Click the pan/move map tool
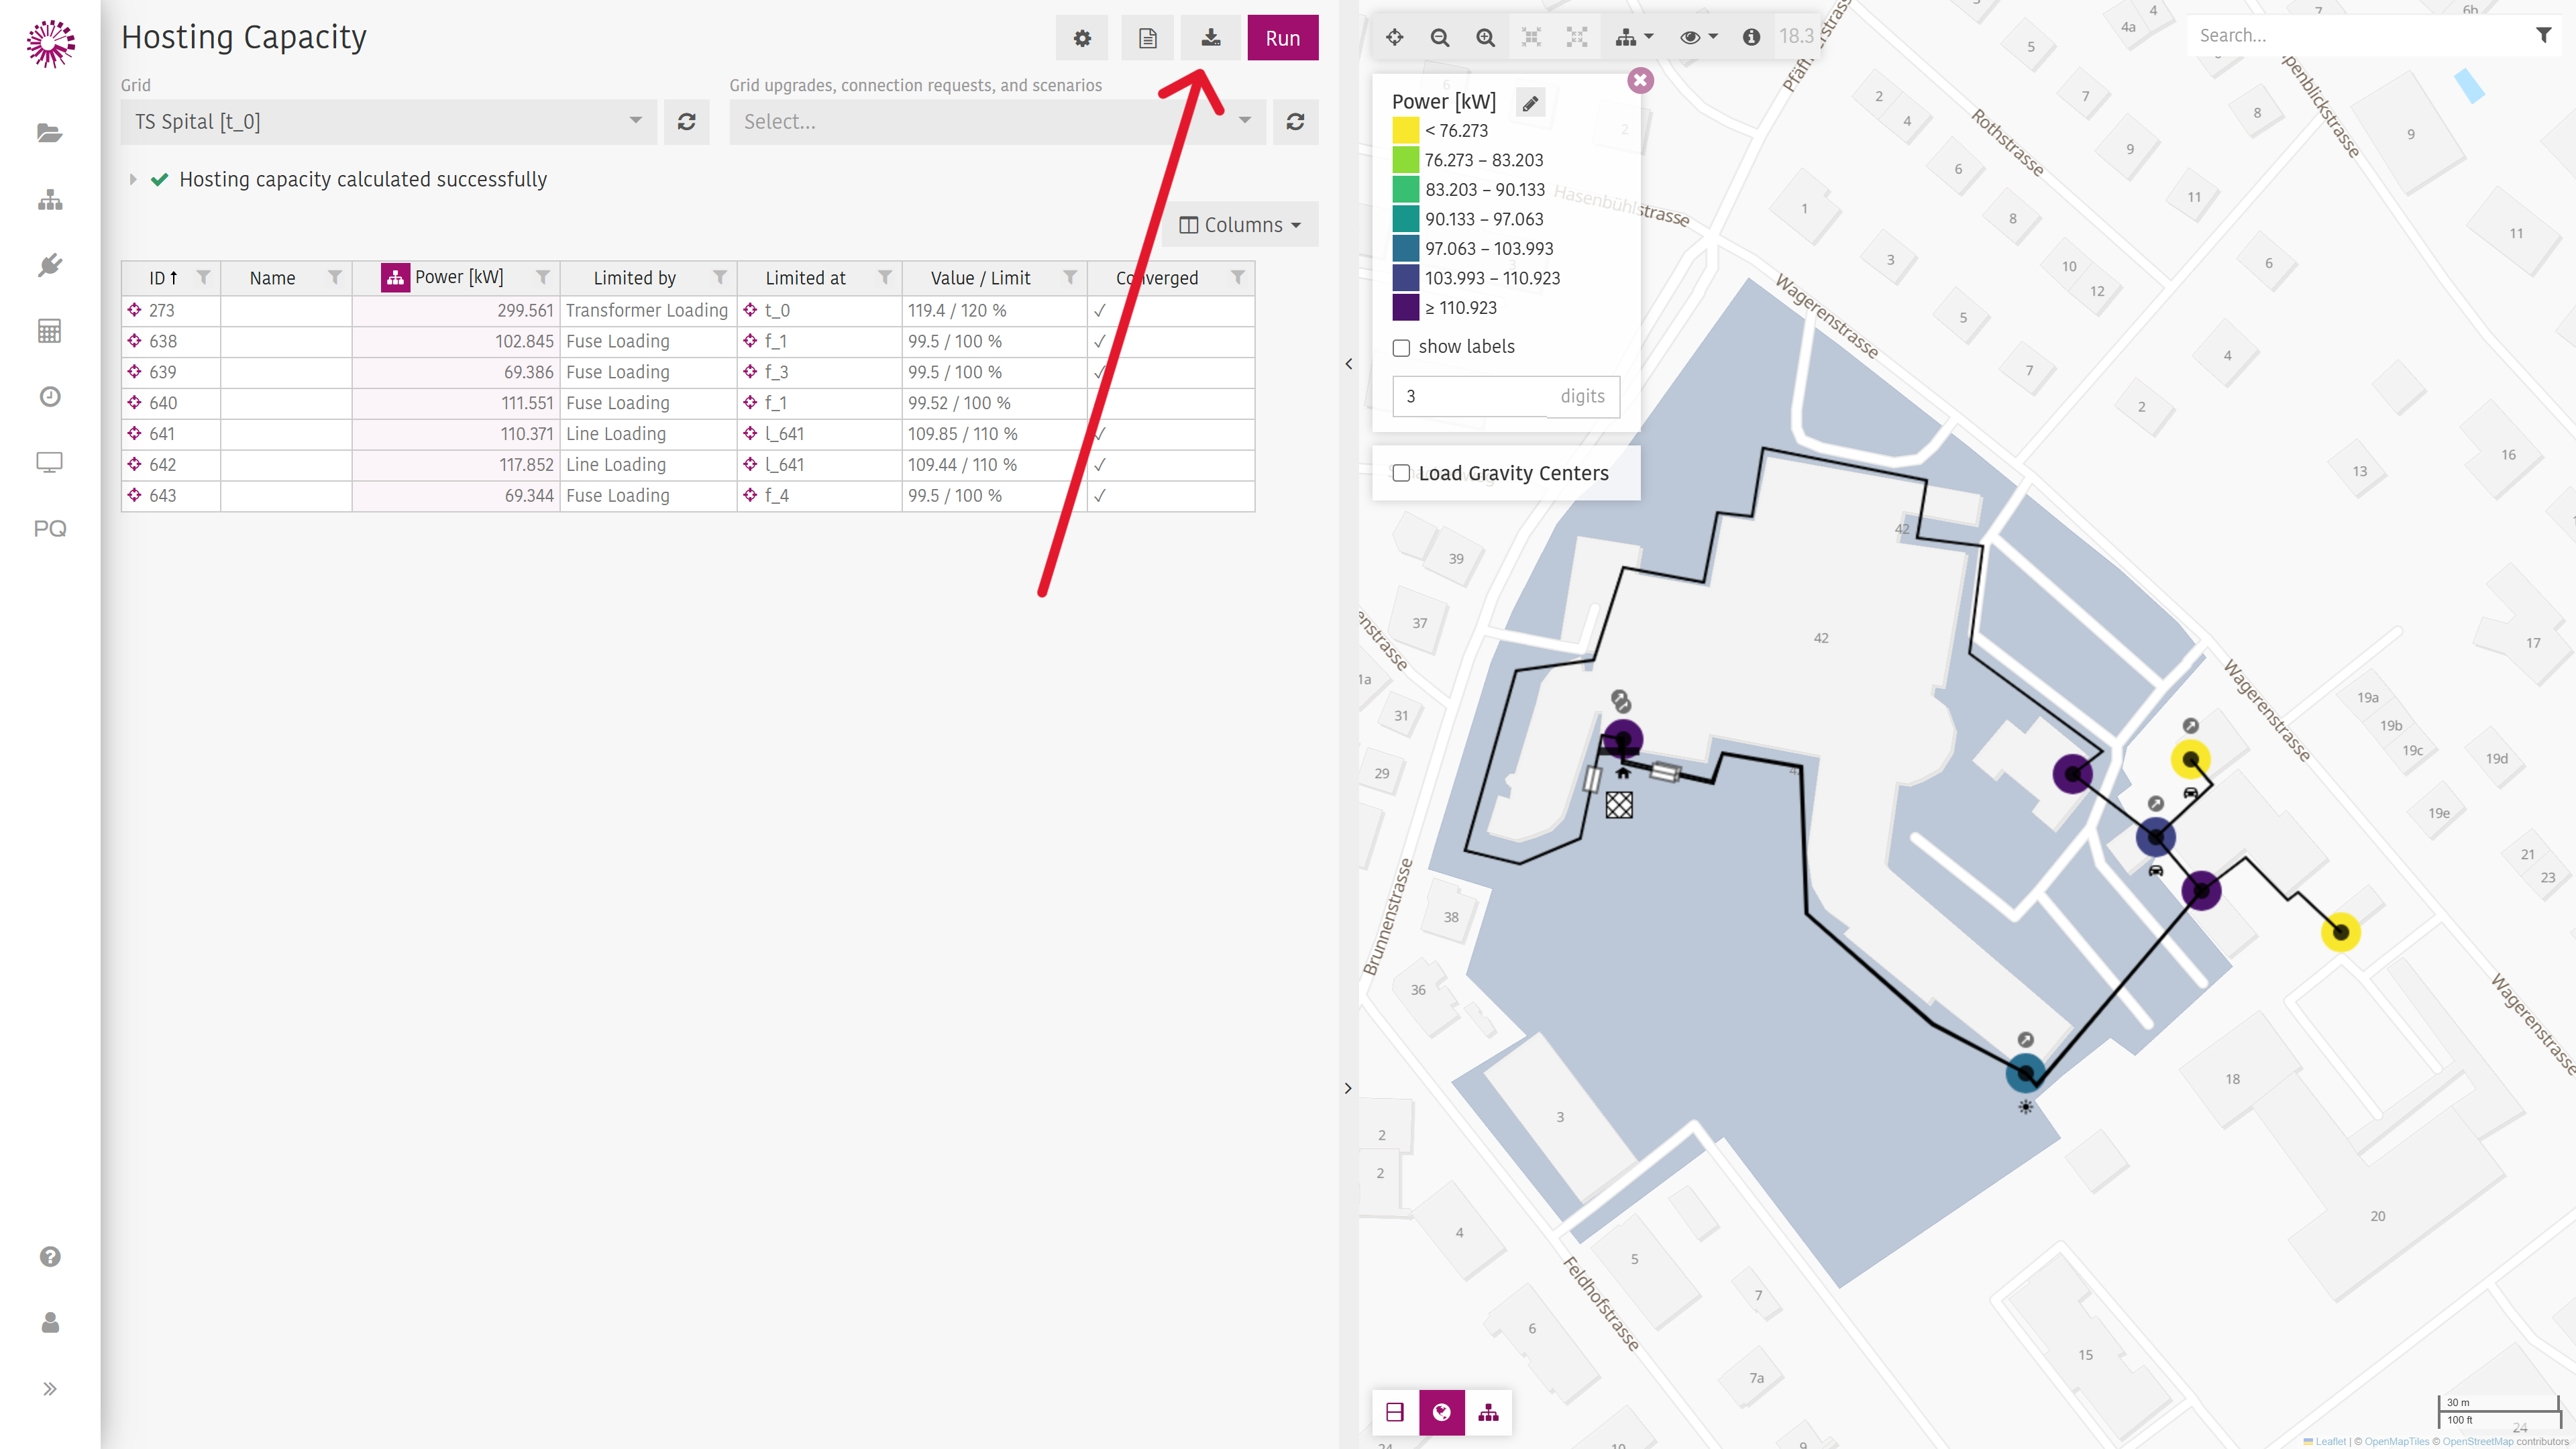Image resolution: width=2576 pixels, height=1449 pixels. pyautogui.click(x=1394, y=37)
